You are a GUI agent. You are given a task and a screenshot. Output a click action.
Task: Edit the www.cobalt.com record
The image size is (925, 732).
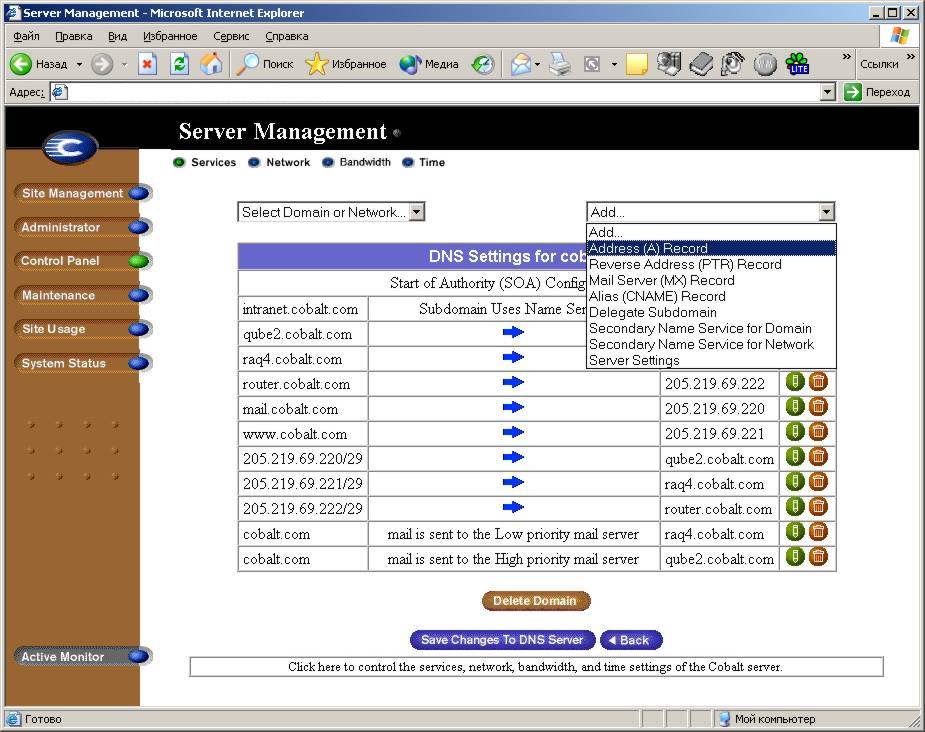tap(795, 432)
